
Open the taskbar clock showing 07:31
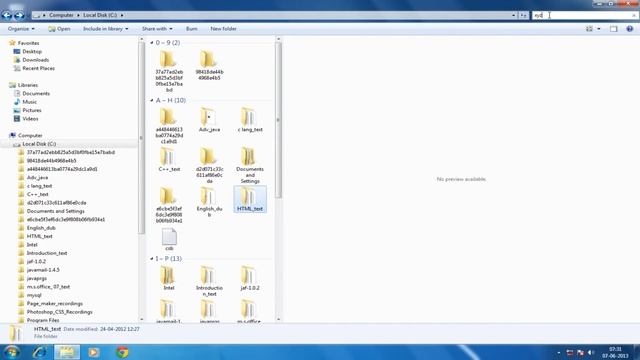(615, 352)
